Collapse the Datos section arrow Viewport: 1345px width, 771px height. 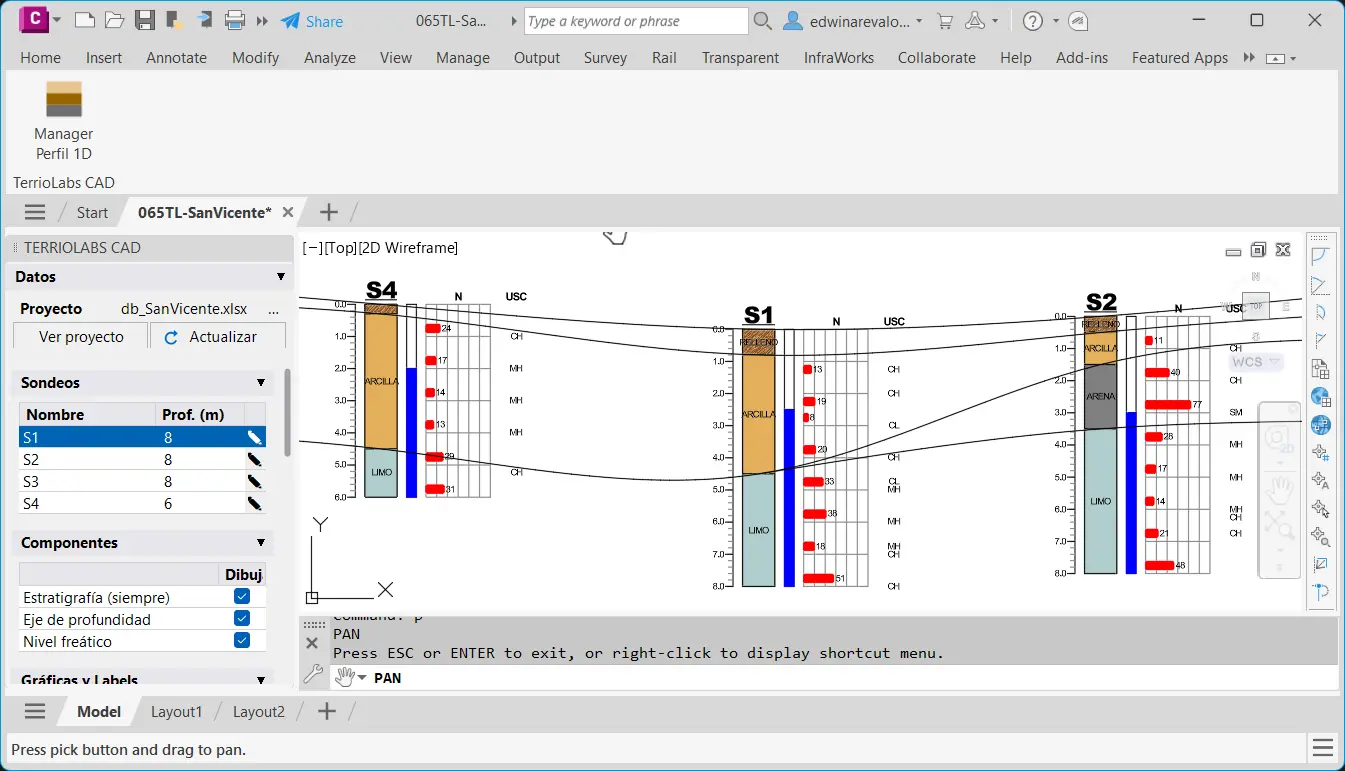(x=281, y=277)
